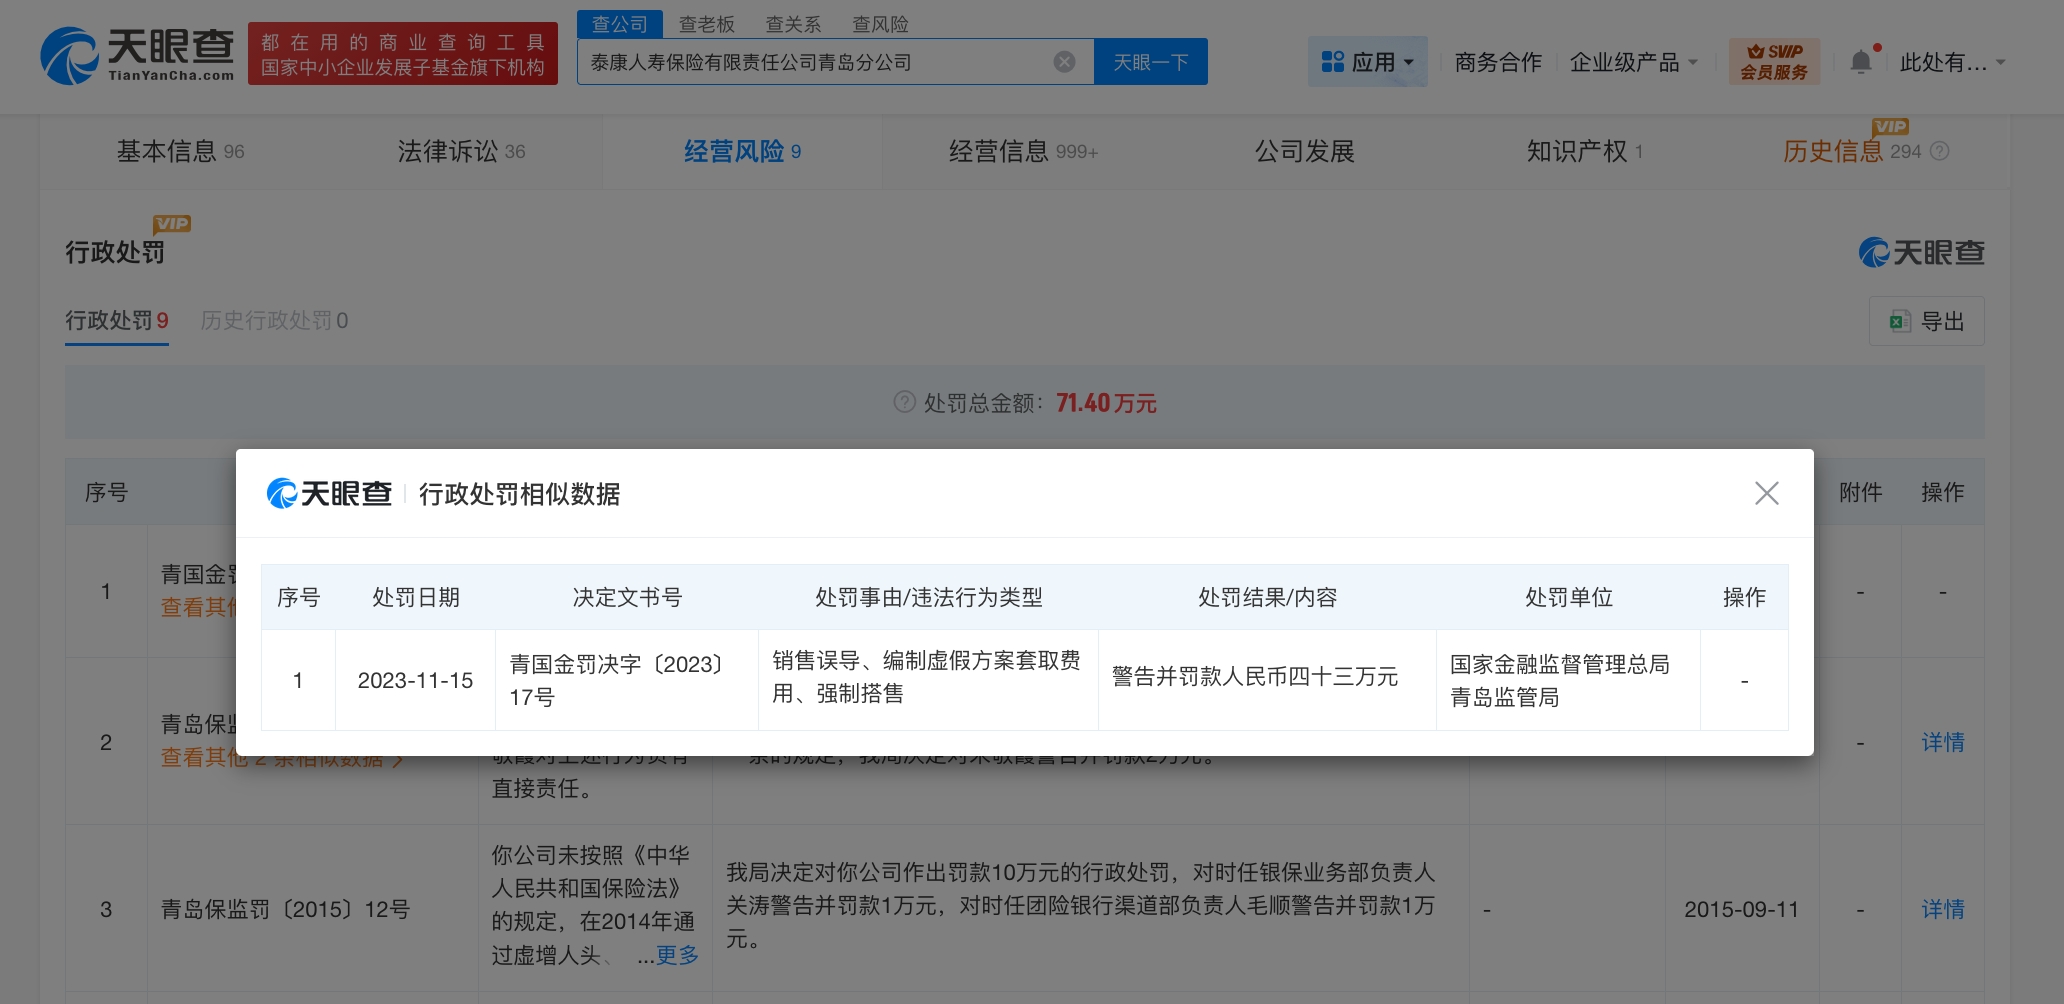Image resolution: width=2064 pixels, height=1004 pixels.
Task: Click help icon beside penalty total amount
Action: [904, 402]
